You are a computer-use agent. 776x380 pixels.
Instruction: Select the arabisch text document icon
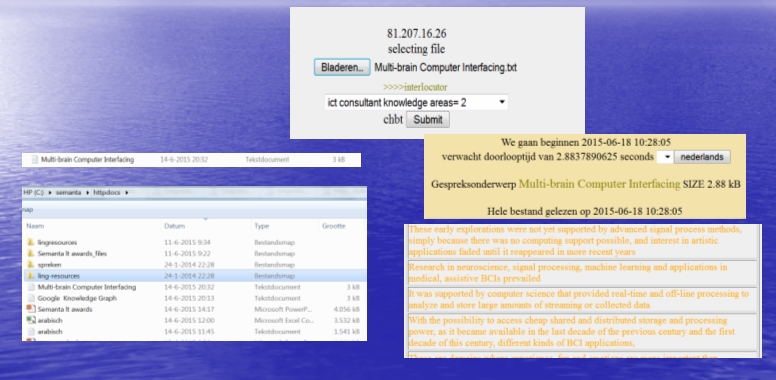pyautogui.click(x=31, y=332)
